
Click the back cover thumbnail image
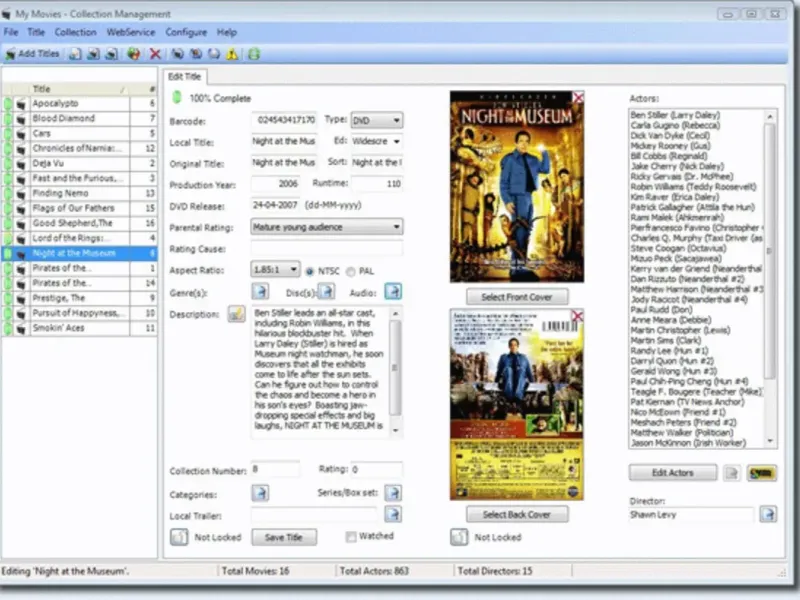click(516, 405)
